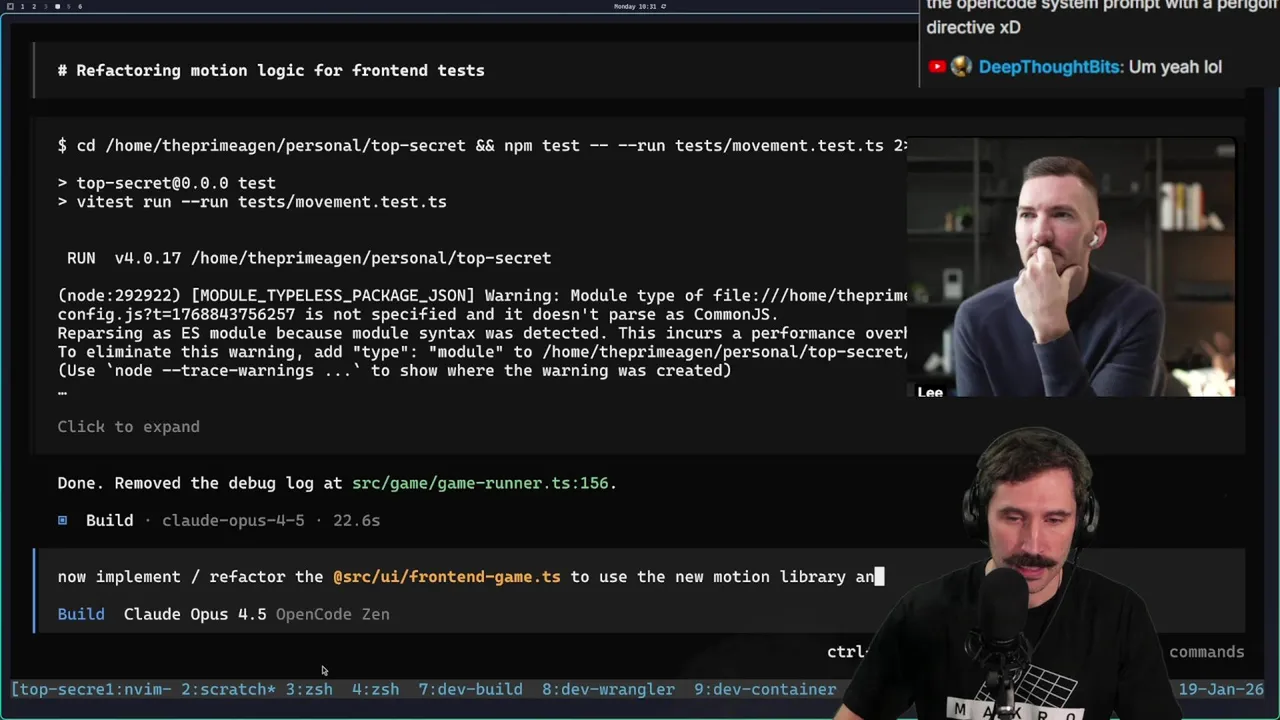Open the 7:dev-build tmux window
This screenshot has height=720, width=1280.
pos(470,689)
